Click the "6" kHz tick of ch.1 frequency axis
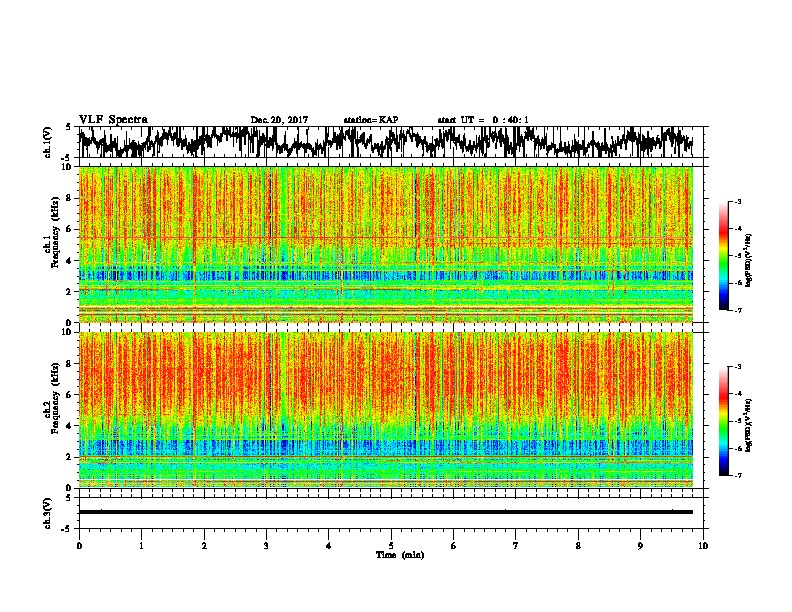The height and width of the screenshot is (612, 792). coord(70,229)
